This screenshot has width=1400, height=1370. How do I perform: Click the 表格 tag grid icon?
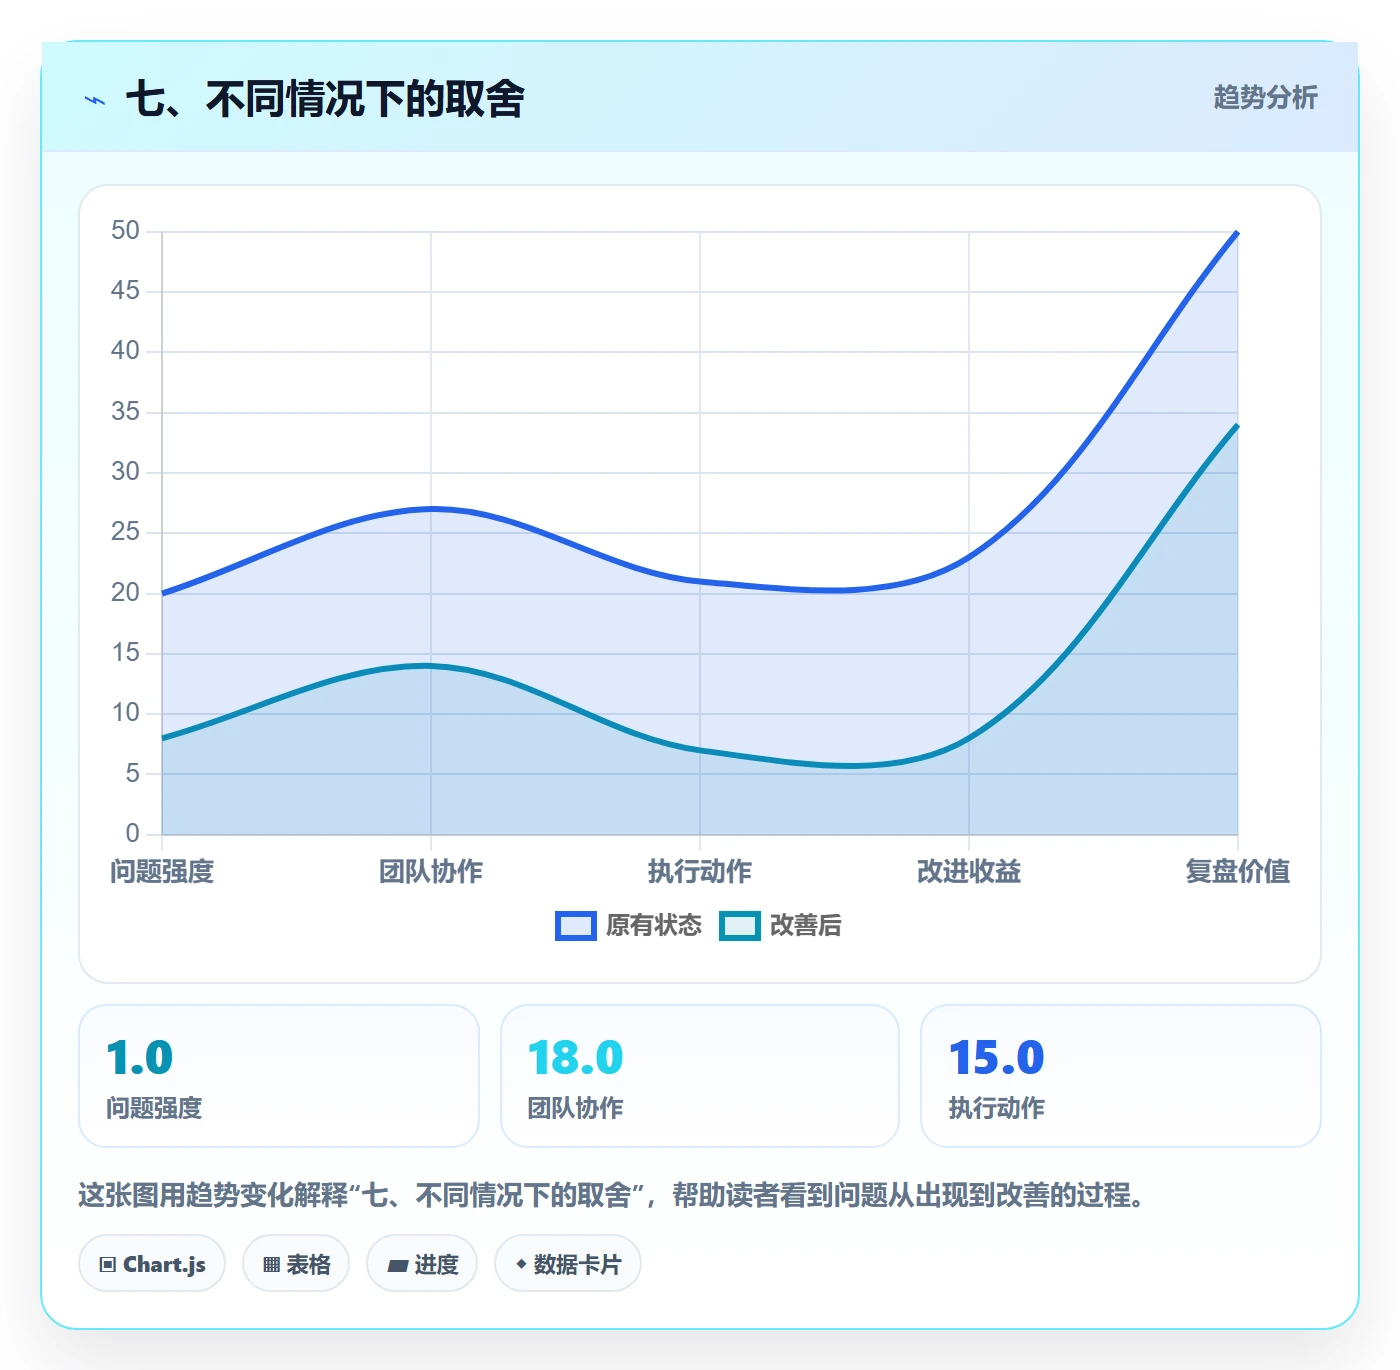(271, 1265)
